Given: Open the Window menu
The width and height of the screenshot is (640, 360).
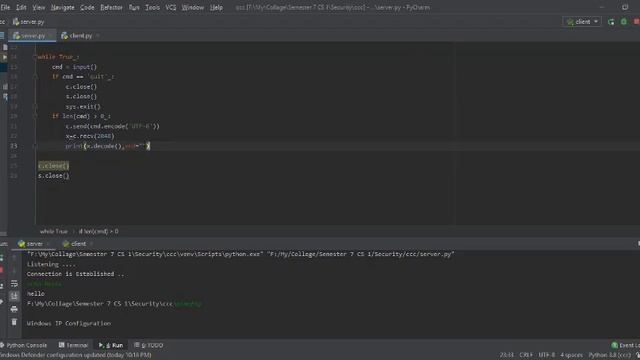Looking at the screenshot, I should 193,7.
